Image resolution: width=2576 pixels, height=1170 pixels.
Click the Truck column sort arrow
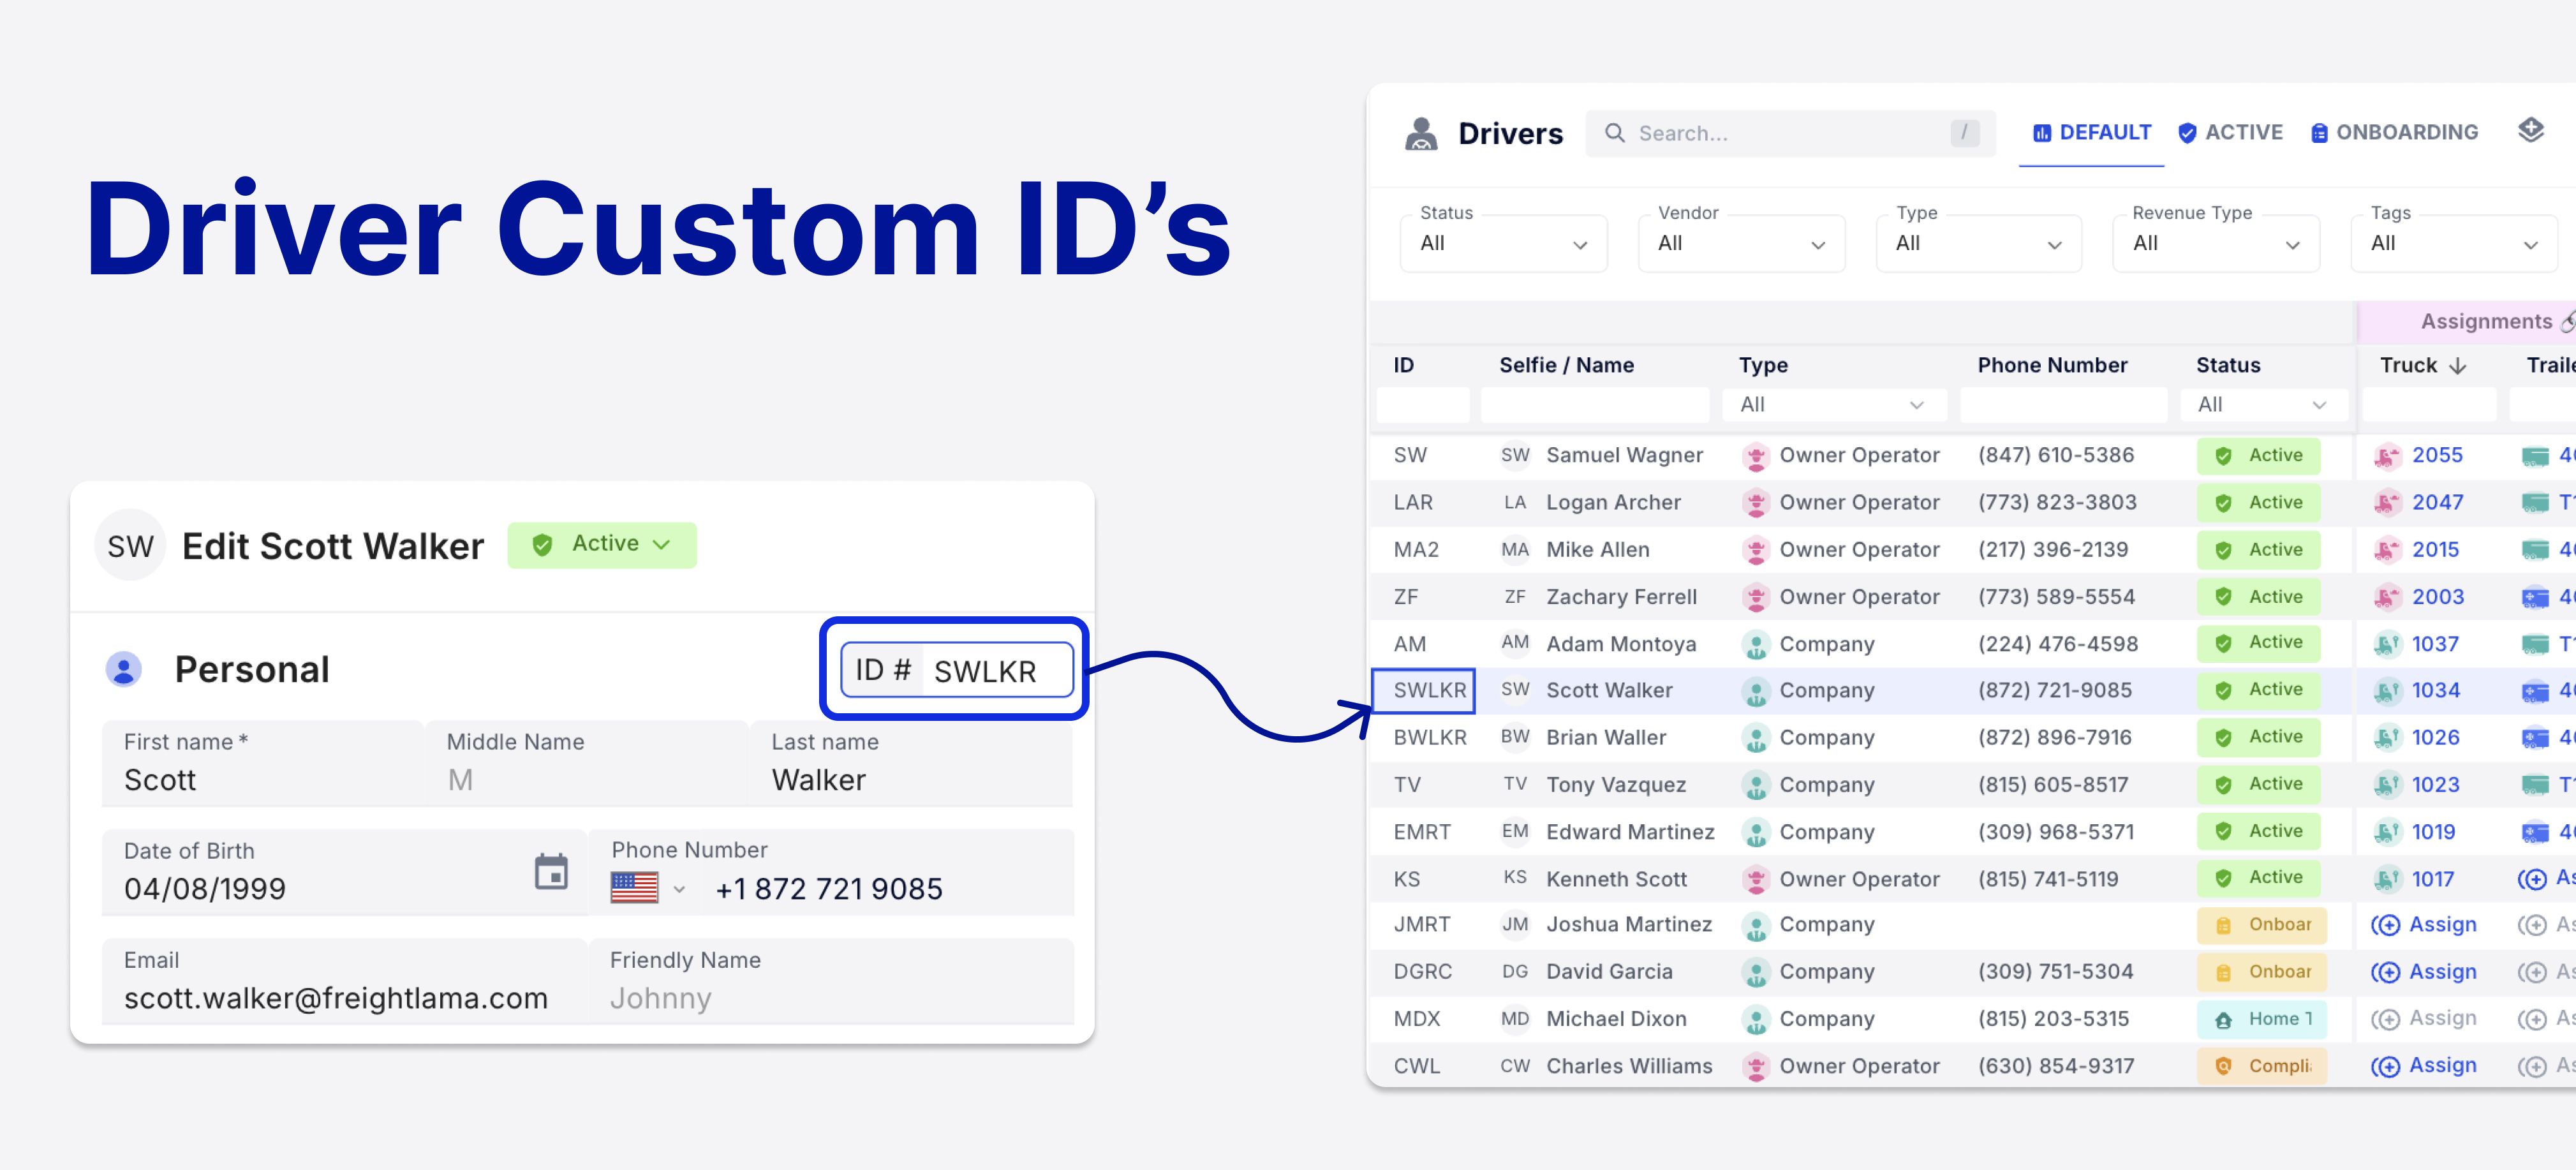point(2458,366)
